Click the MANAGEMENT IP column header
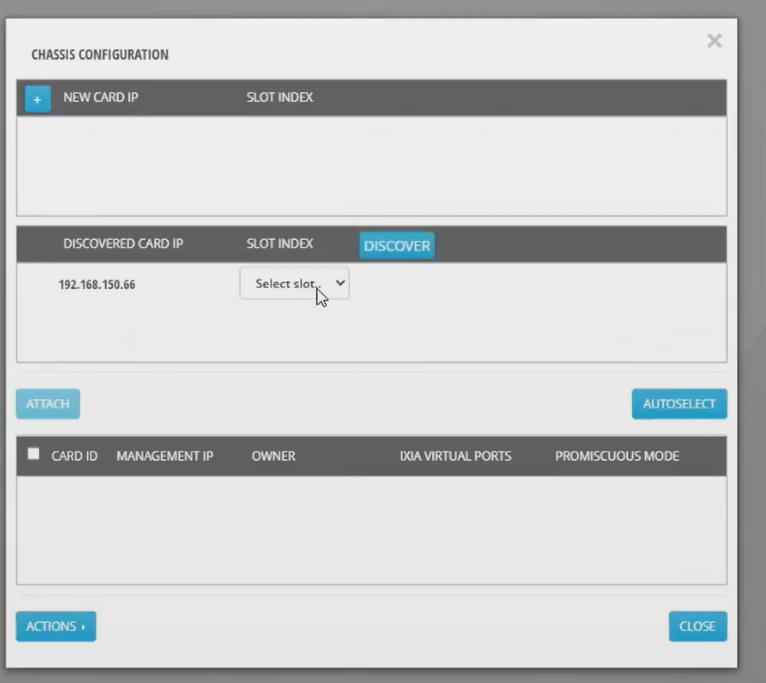 [165, 456]
